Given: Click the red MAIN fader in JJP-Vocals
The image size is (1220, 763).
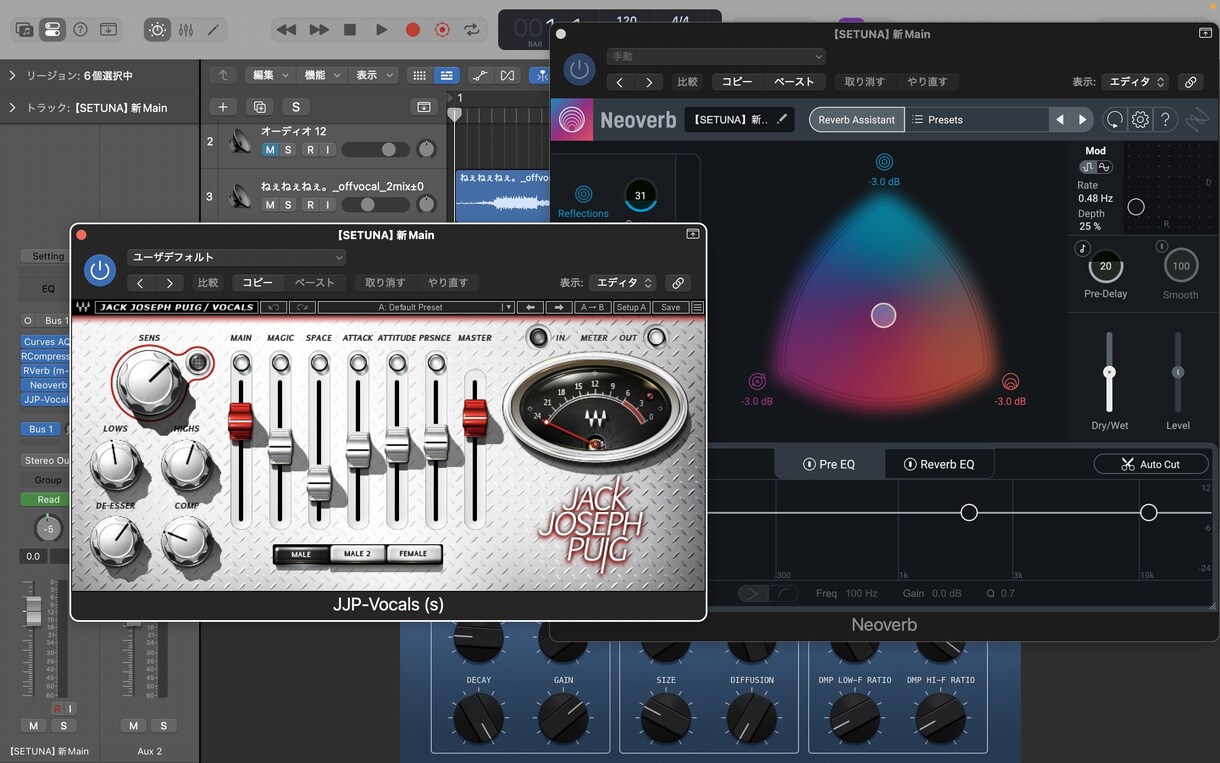Looking at the screenshot, I should (x=240, y=421).
